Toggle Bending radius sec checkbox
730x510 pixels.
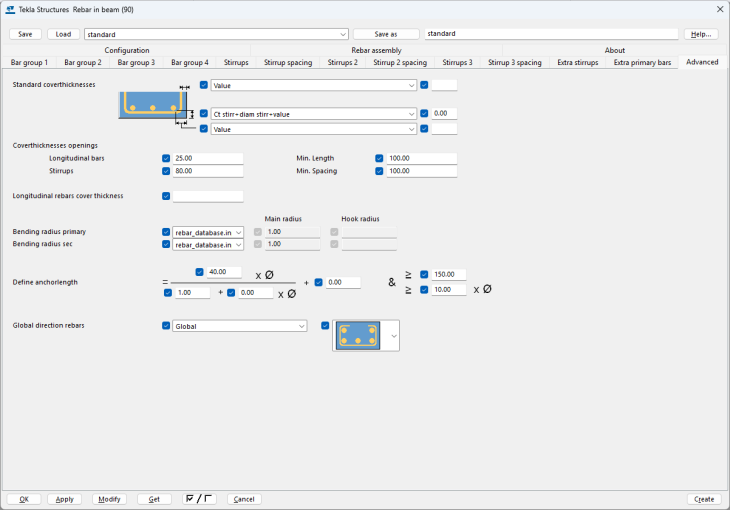coord(166,244)
